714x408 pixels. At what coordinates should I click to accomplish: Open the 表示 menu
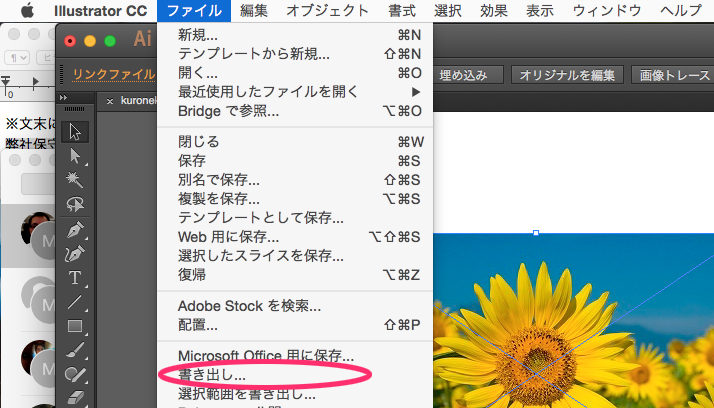click(540, 10)
